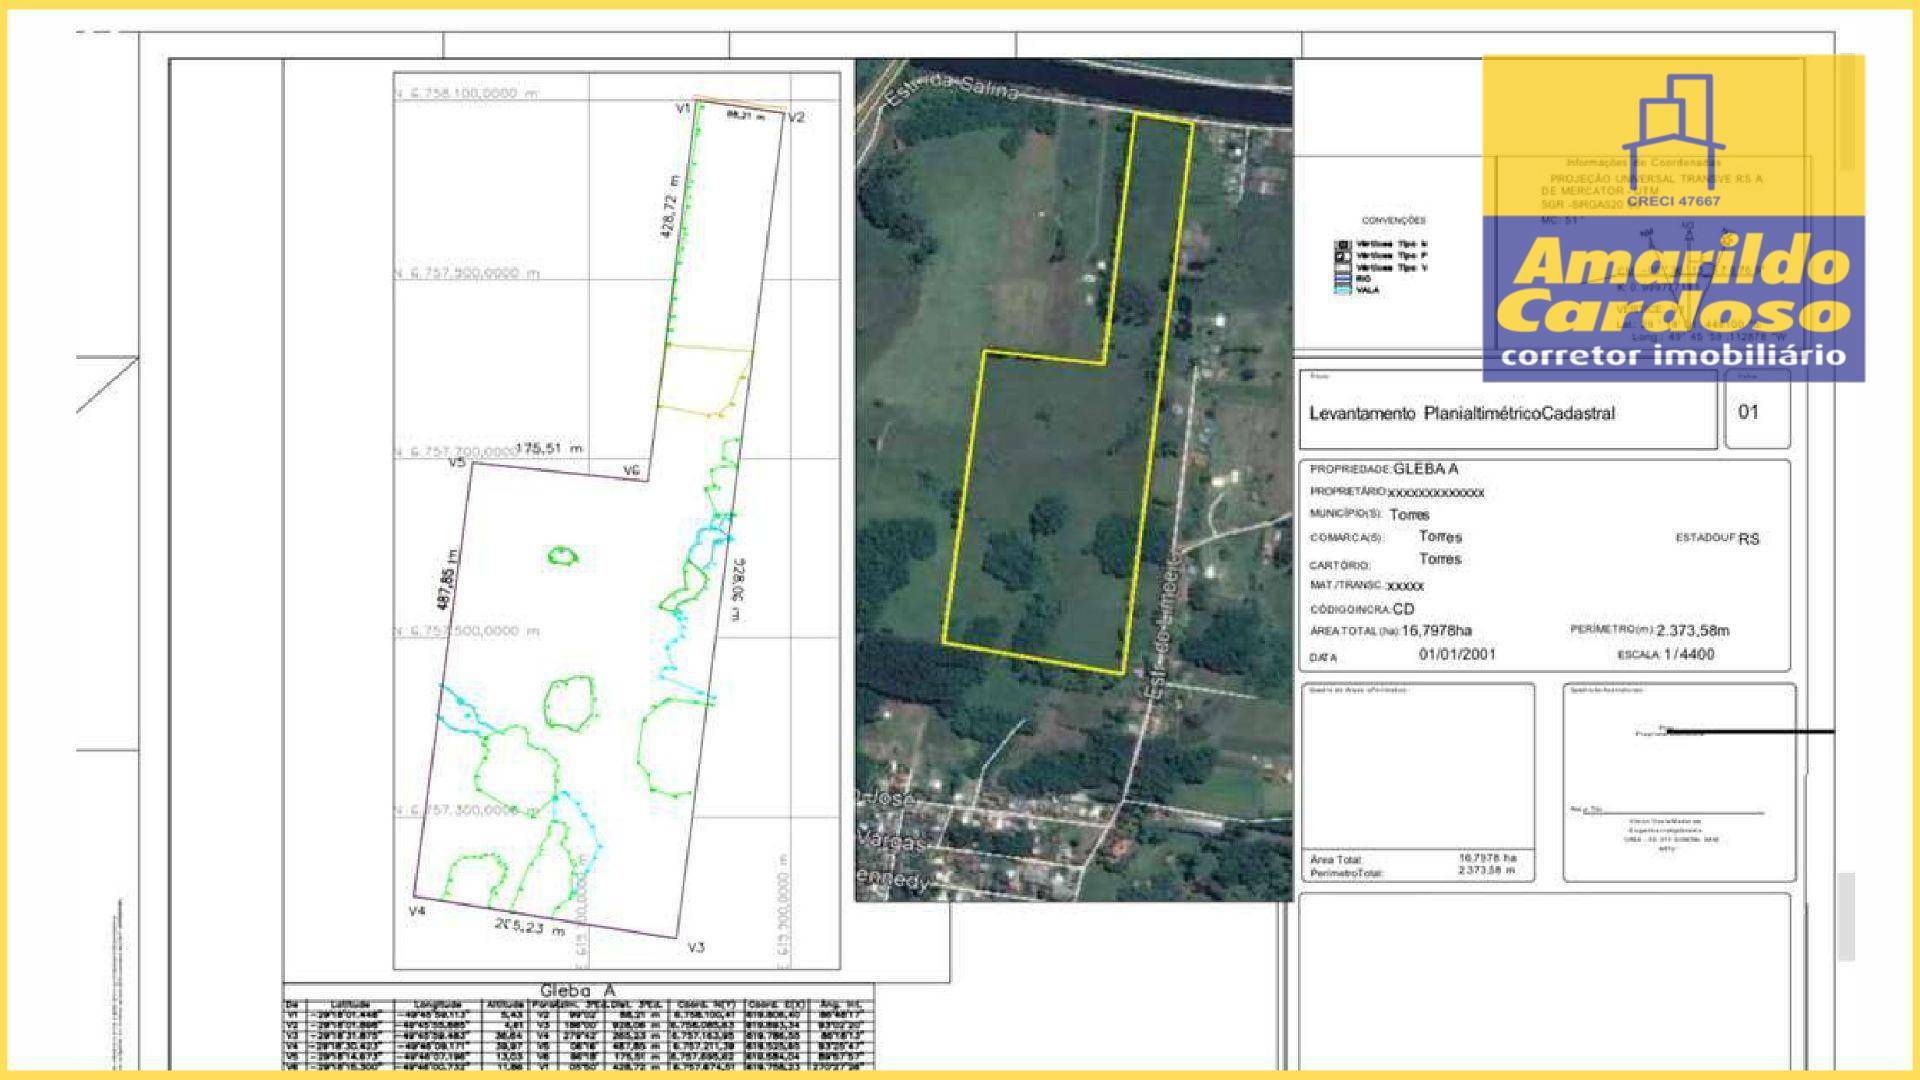Click the 'GLEBA A' property name value
Image resolution: width=1920 pixels, height=1080 pixels.
click(1425, 469)
